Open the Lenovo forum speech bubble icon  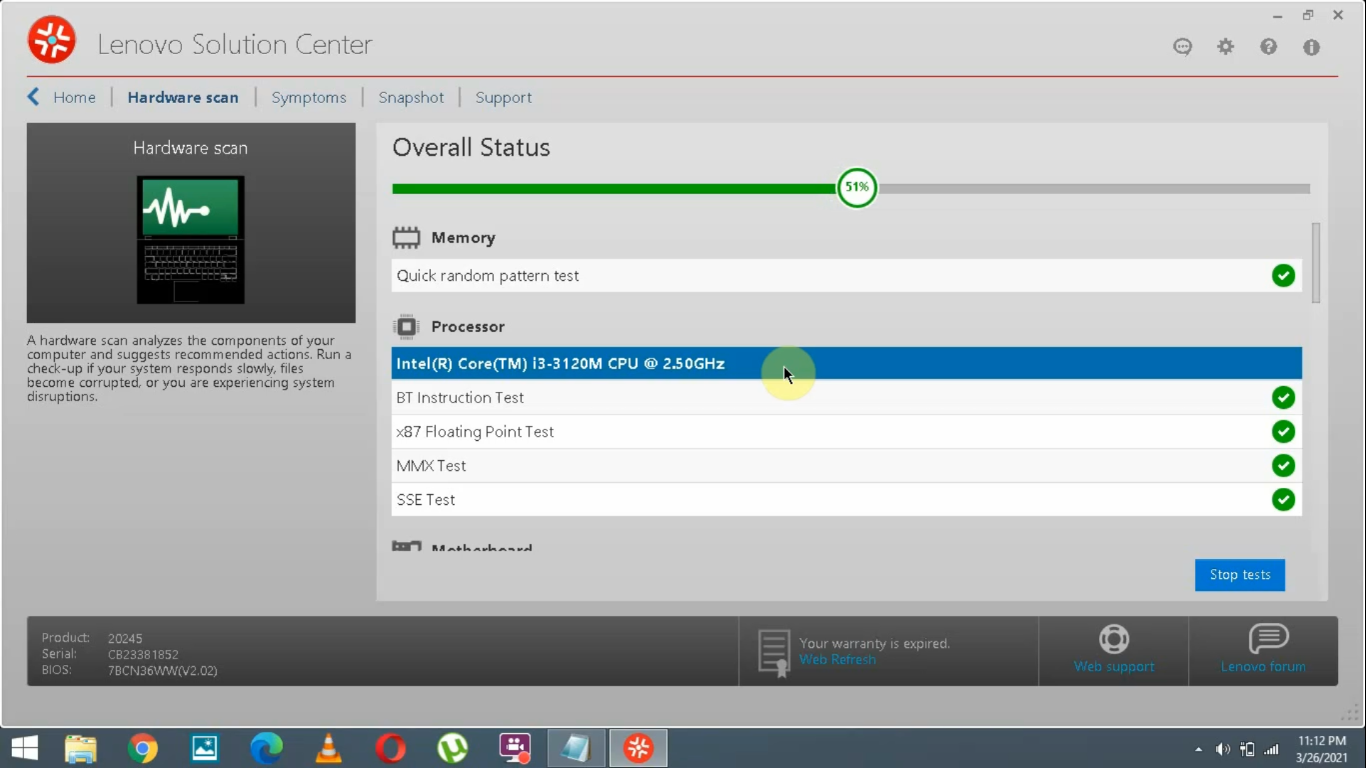tap(1268, 638)
